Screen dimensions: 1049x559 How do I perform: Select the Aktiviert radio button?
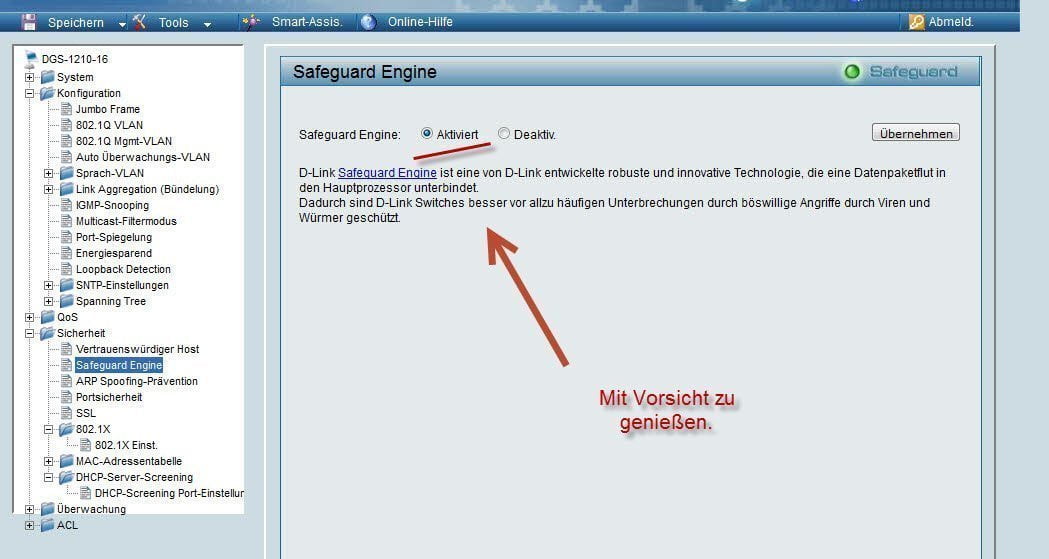tap(427, 133)
